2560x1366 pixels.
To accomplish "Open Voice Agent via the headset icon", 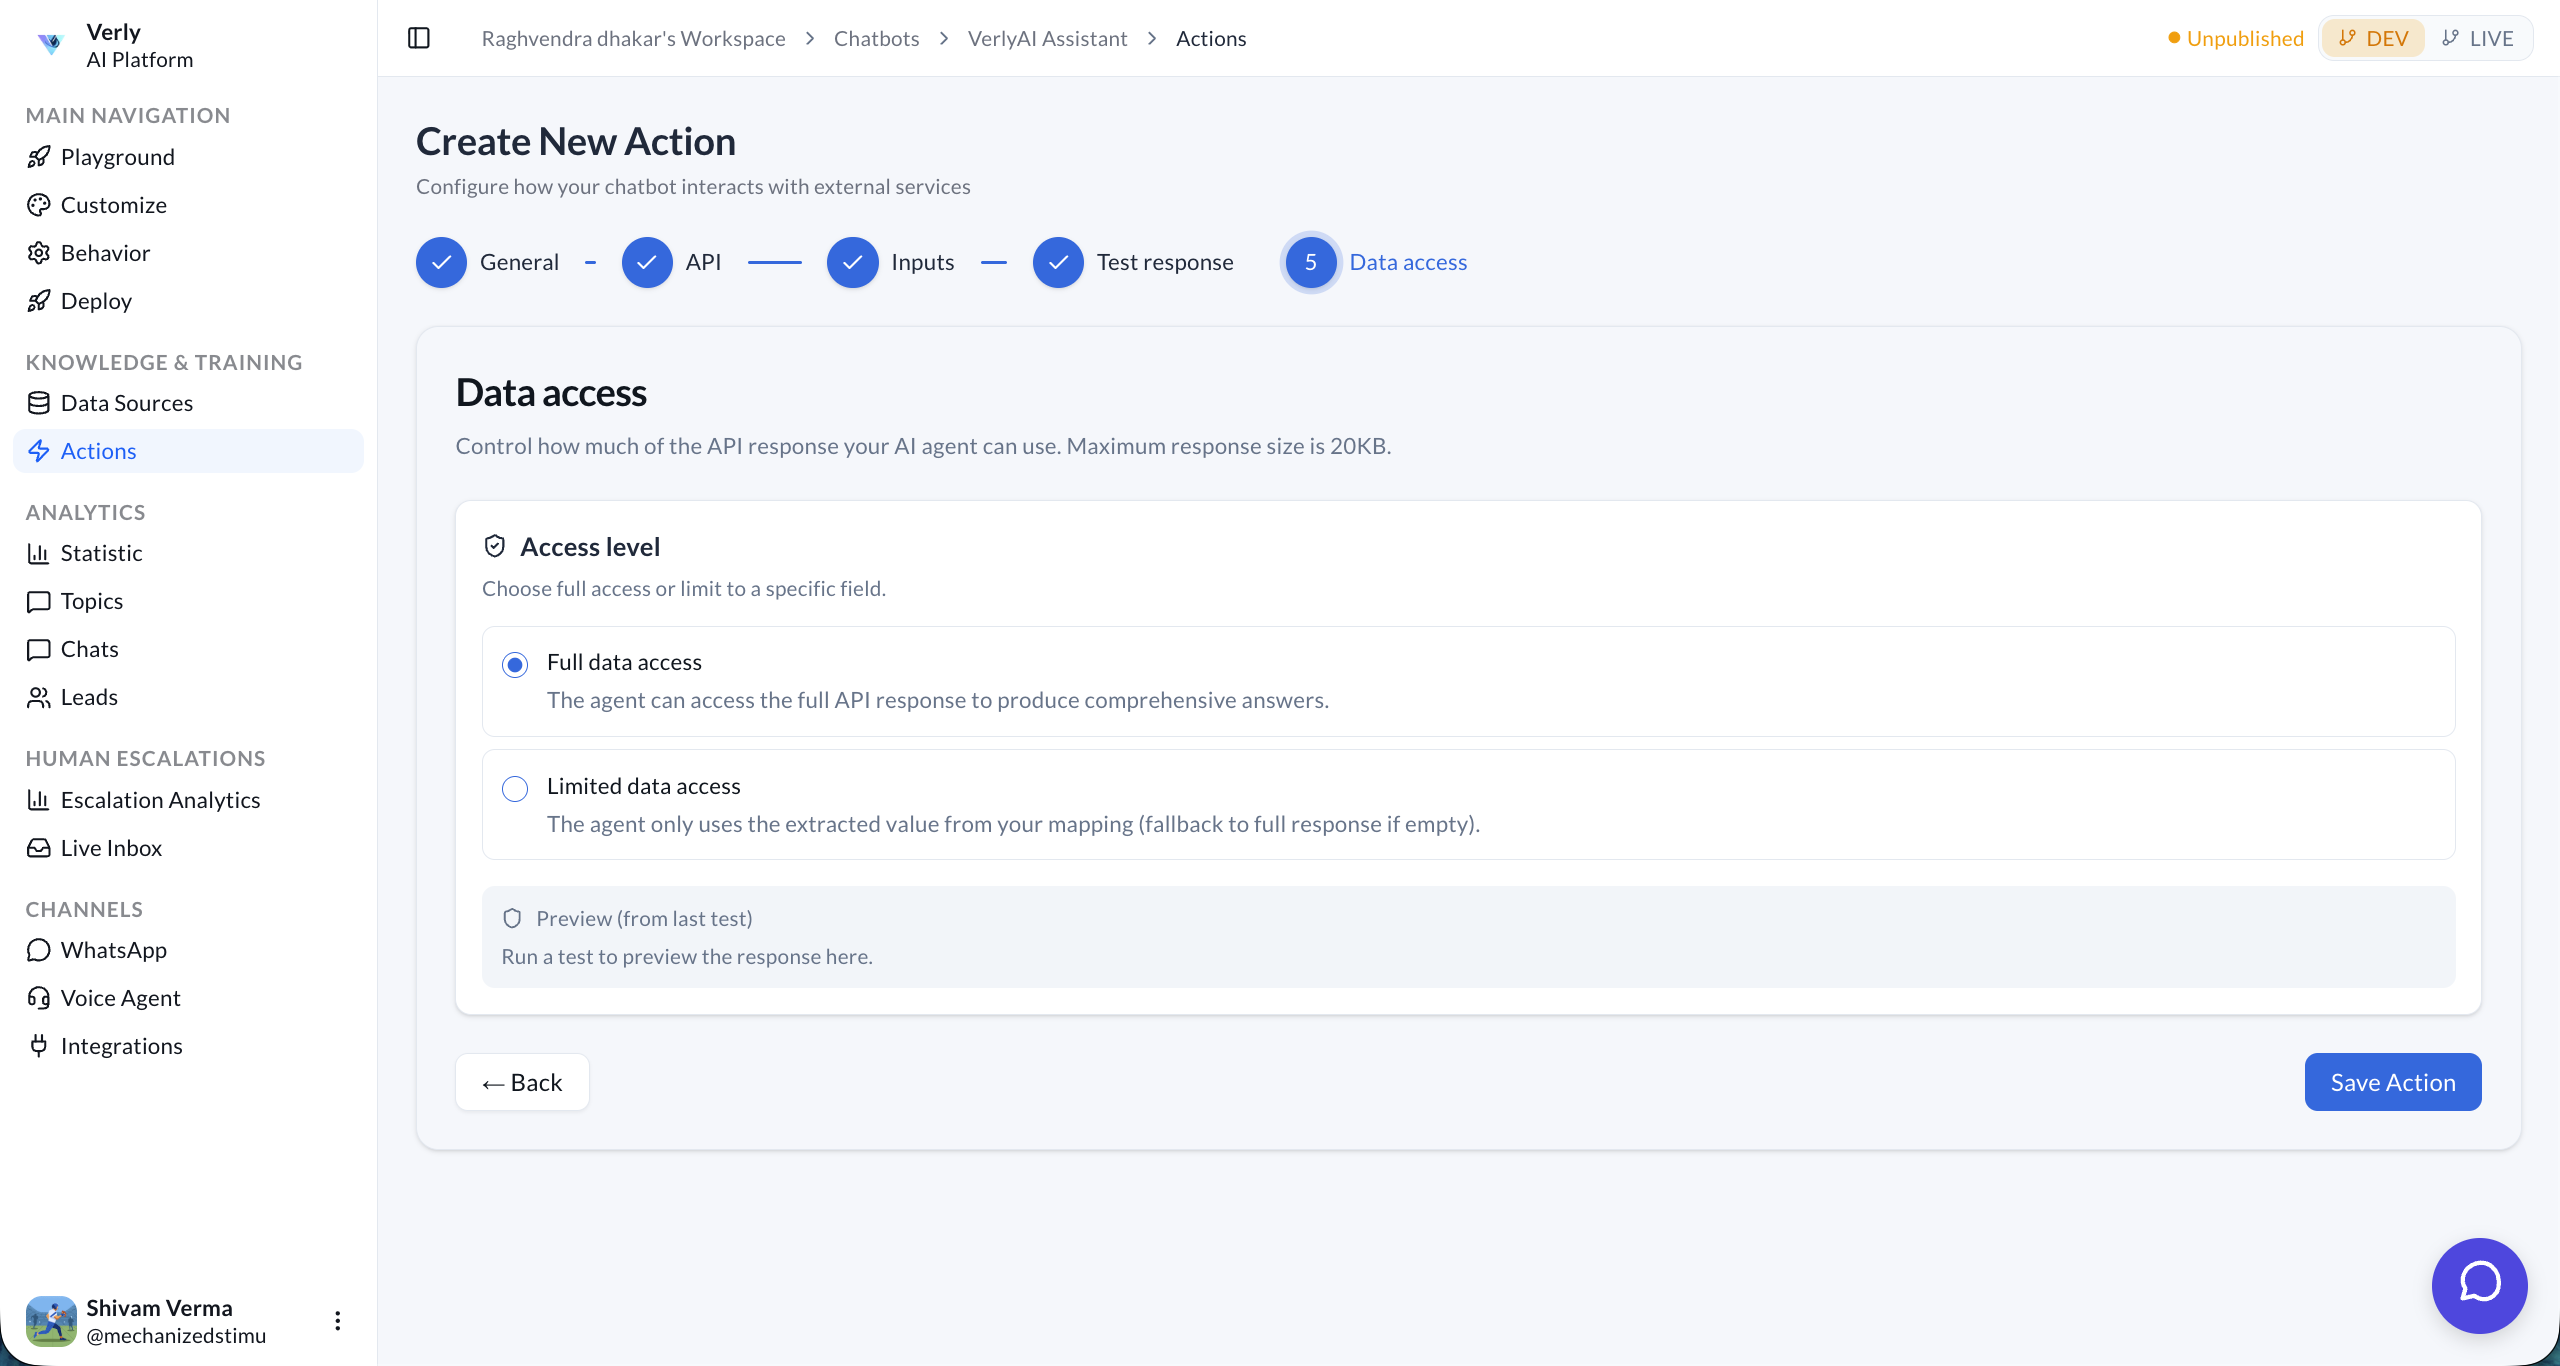I will point(39,997).
